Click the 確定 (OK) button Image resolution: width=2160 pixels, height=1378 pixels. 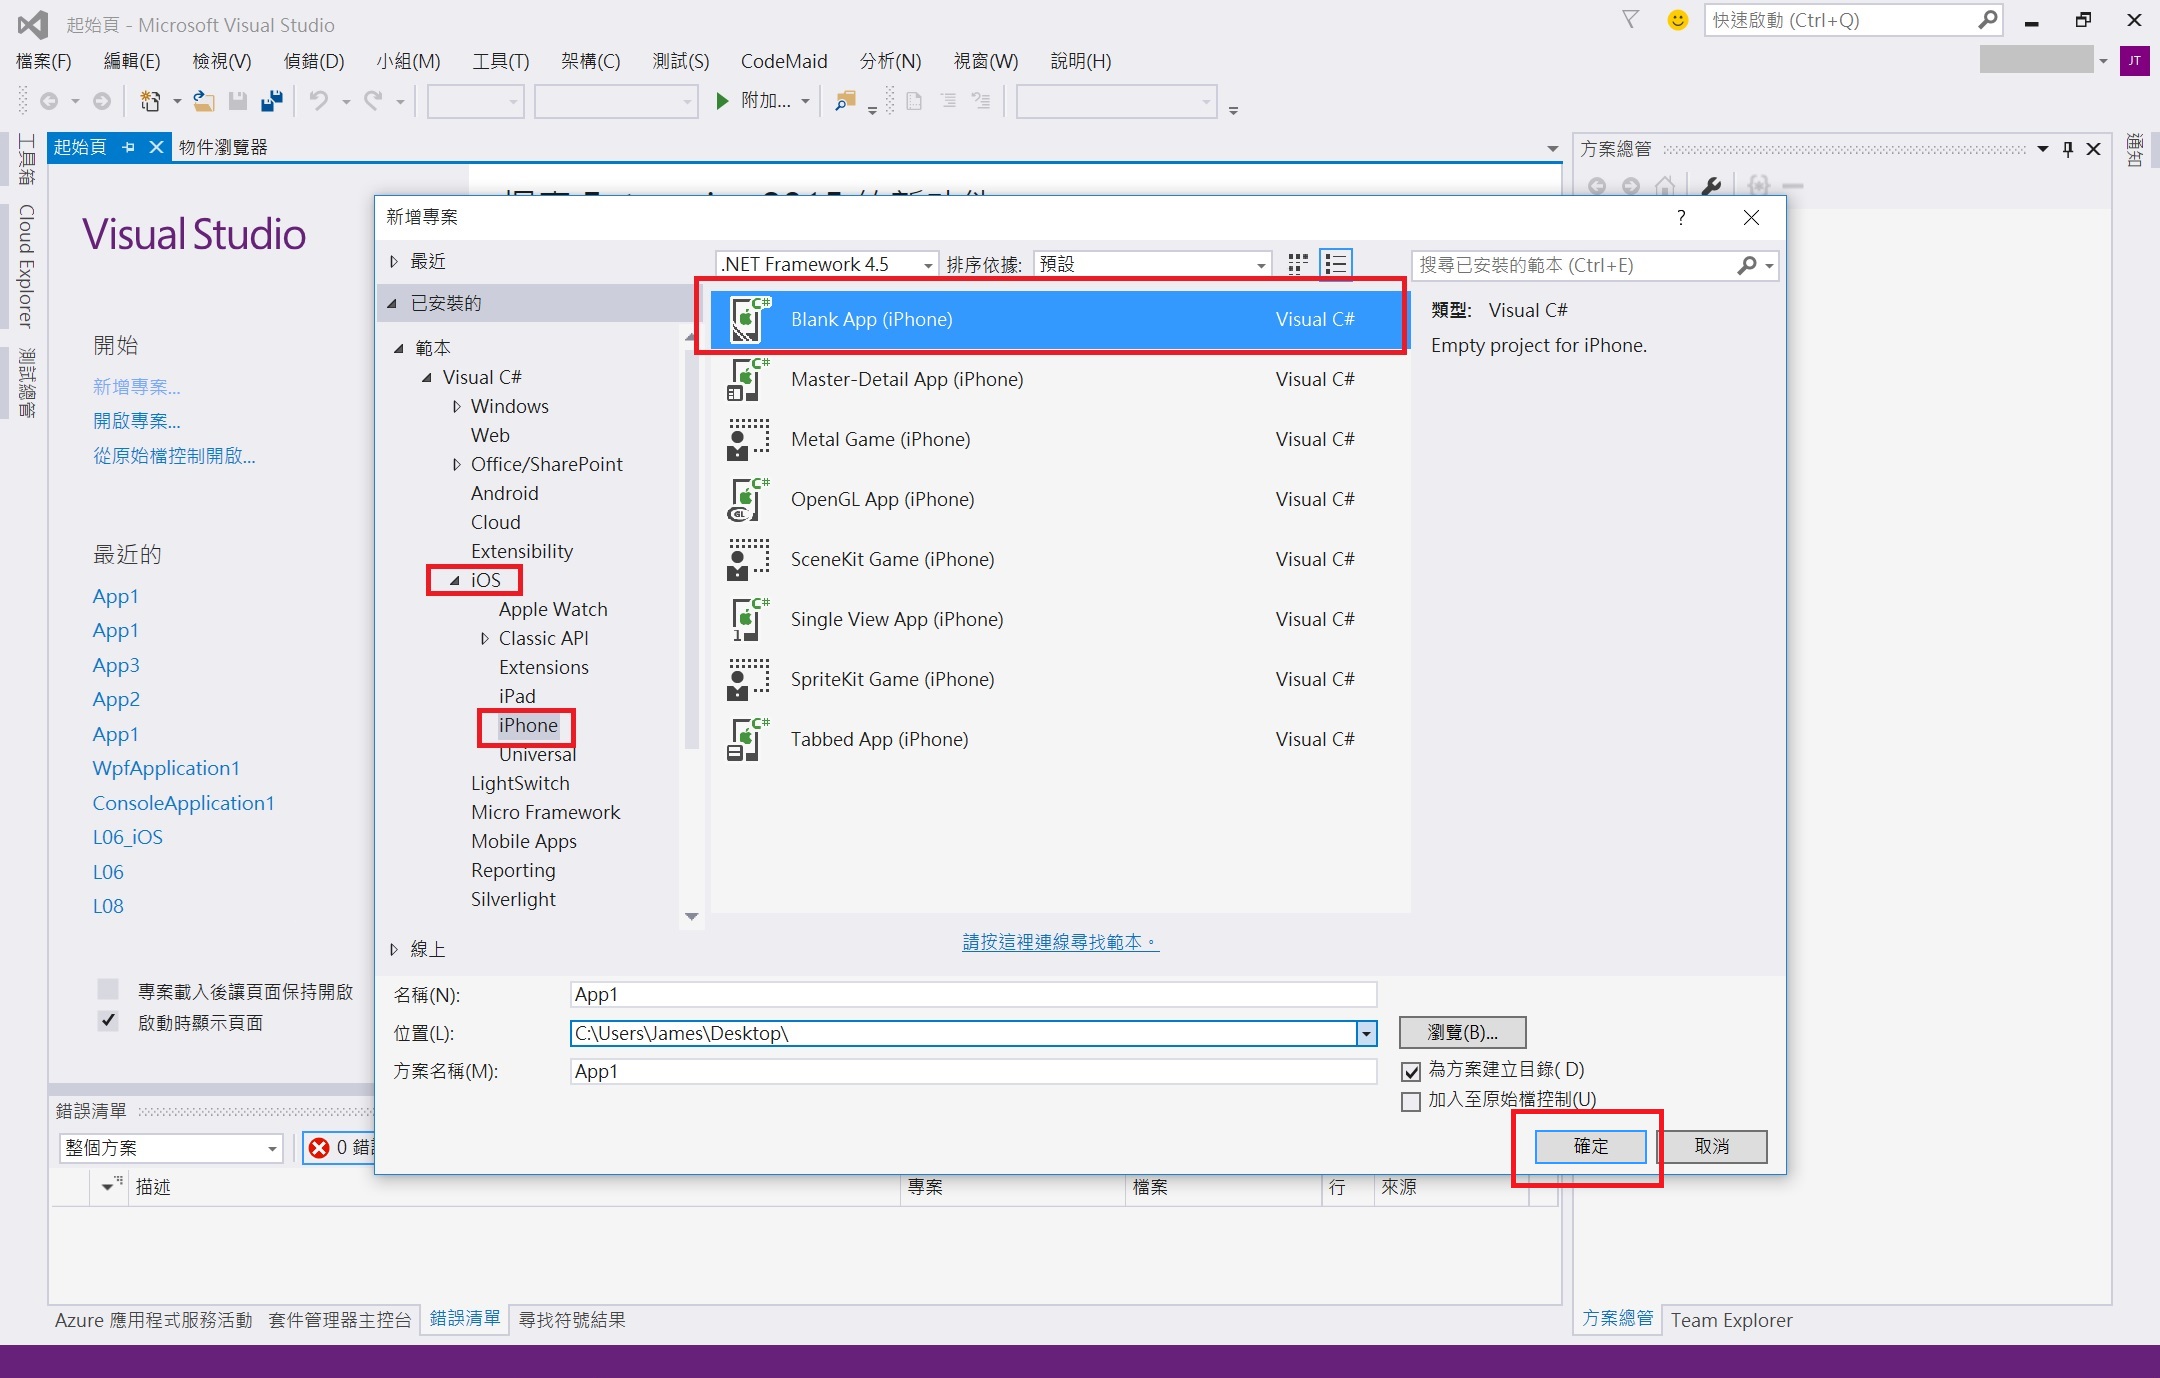click(x=1590, y=1146)
